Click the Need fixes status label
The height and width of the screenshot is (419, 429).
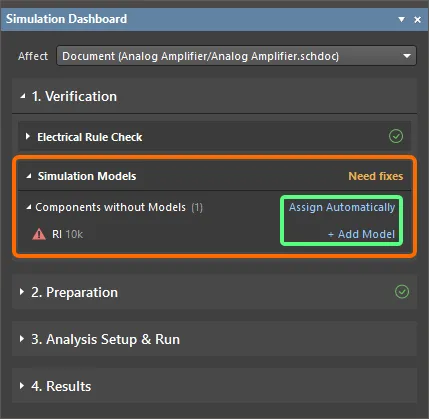(376, 176)
